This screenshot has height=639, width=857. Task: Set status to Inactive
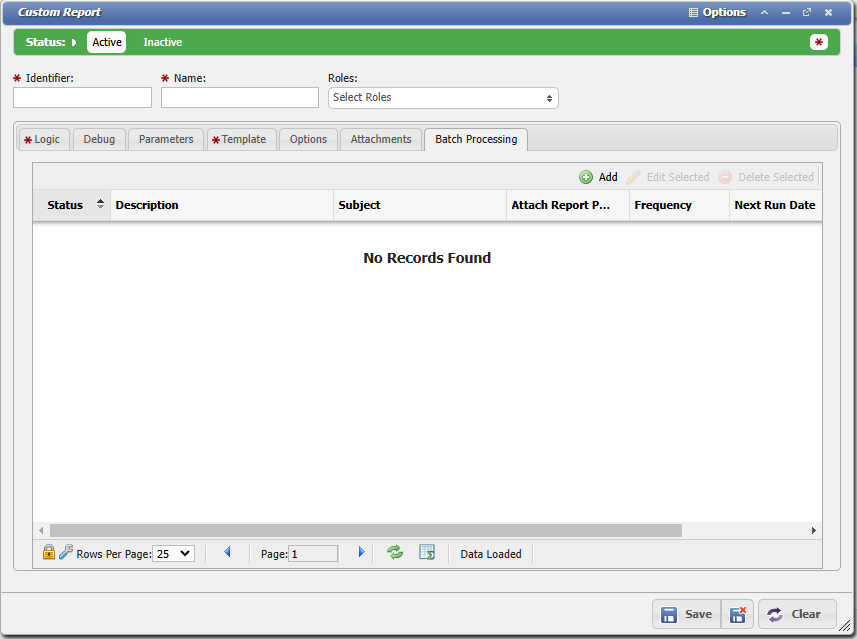coord(162,42)
